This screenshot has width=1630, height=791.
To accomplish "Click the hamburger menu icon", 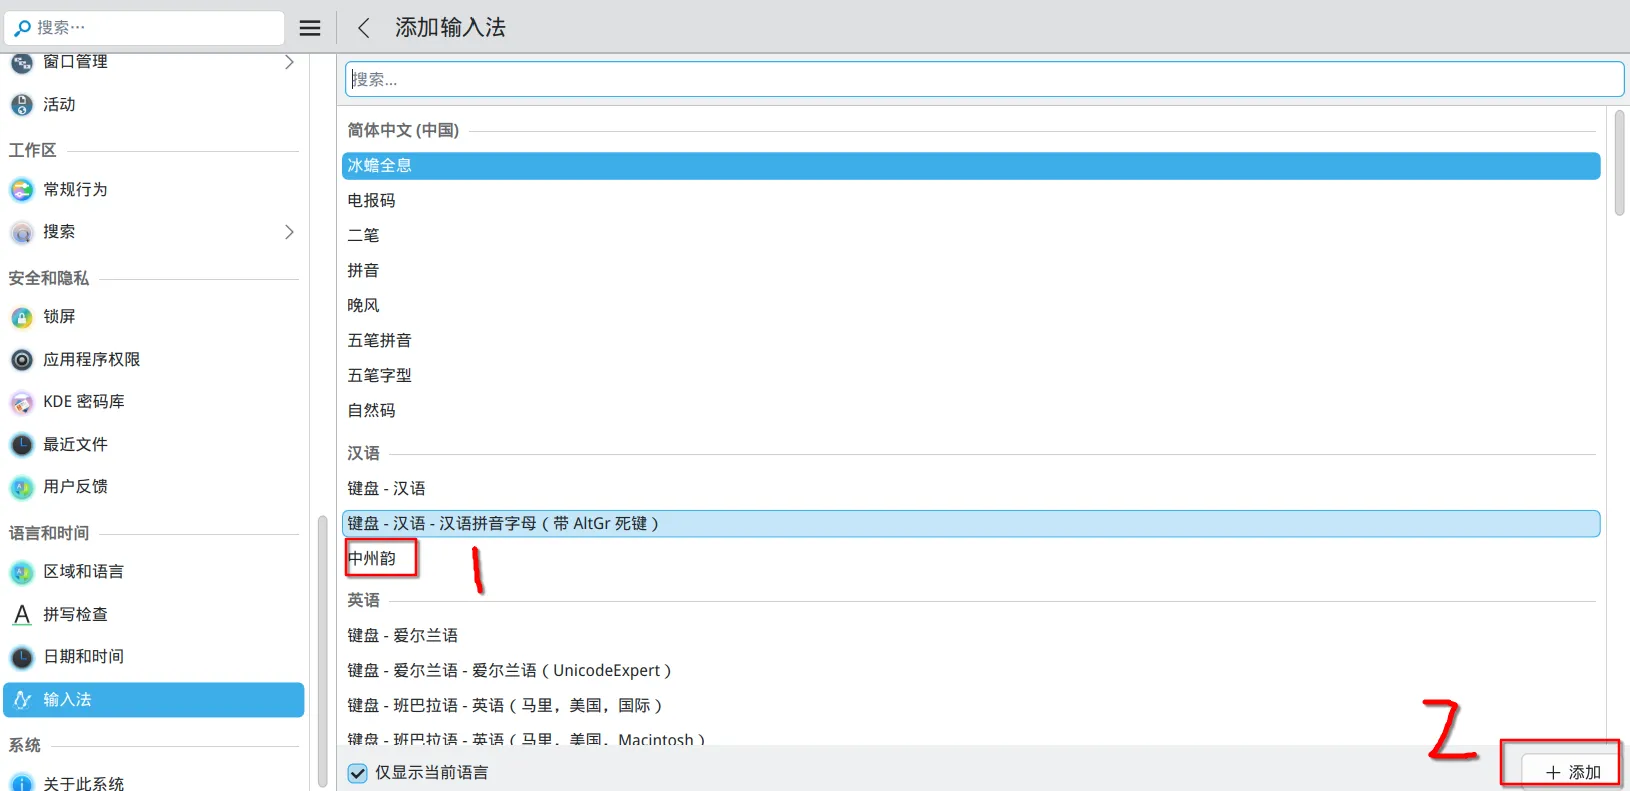I will (310, 28).
